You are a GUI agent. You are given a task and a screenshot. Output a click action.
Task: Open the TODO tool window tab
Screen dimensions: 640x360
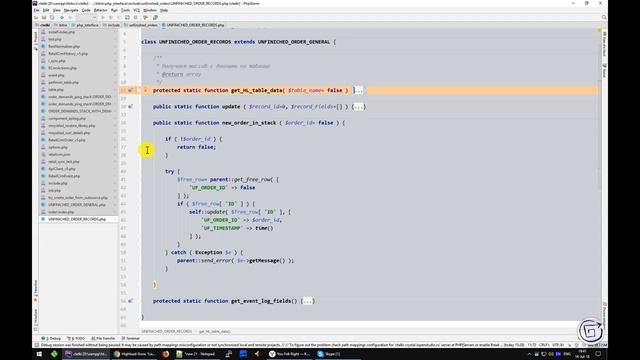[x=76, y=338]
